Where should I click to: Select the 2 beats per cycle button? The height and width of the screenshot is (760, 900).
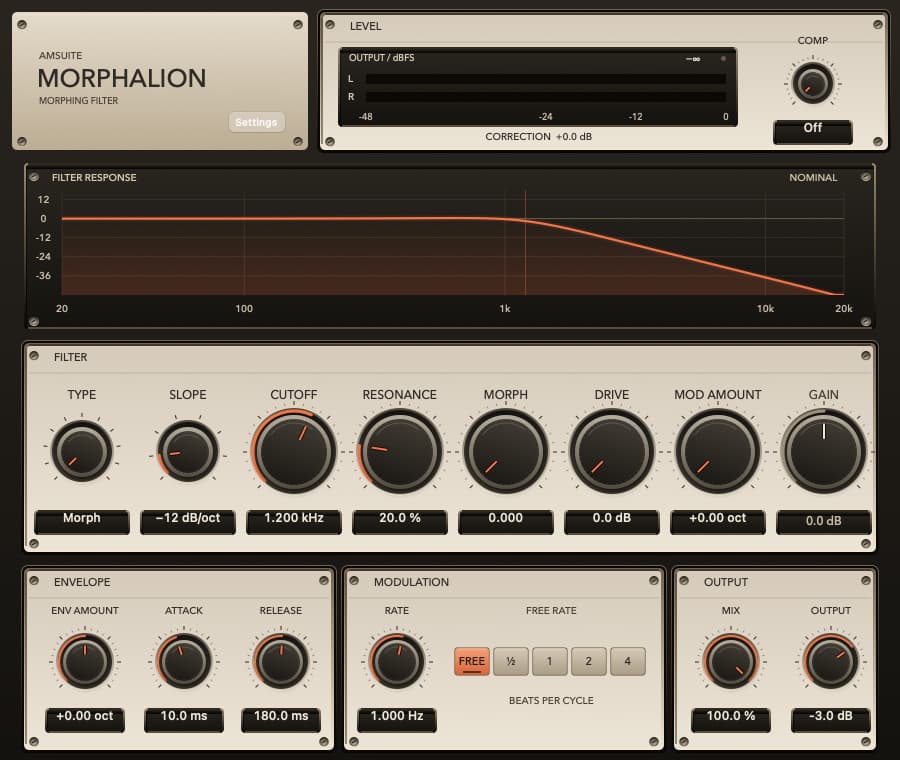[x=589, y=661]
